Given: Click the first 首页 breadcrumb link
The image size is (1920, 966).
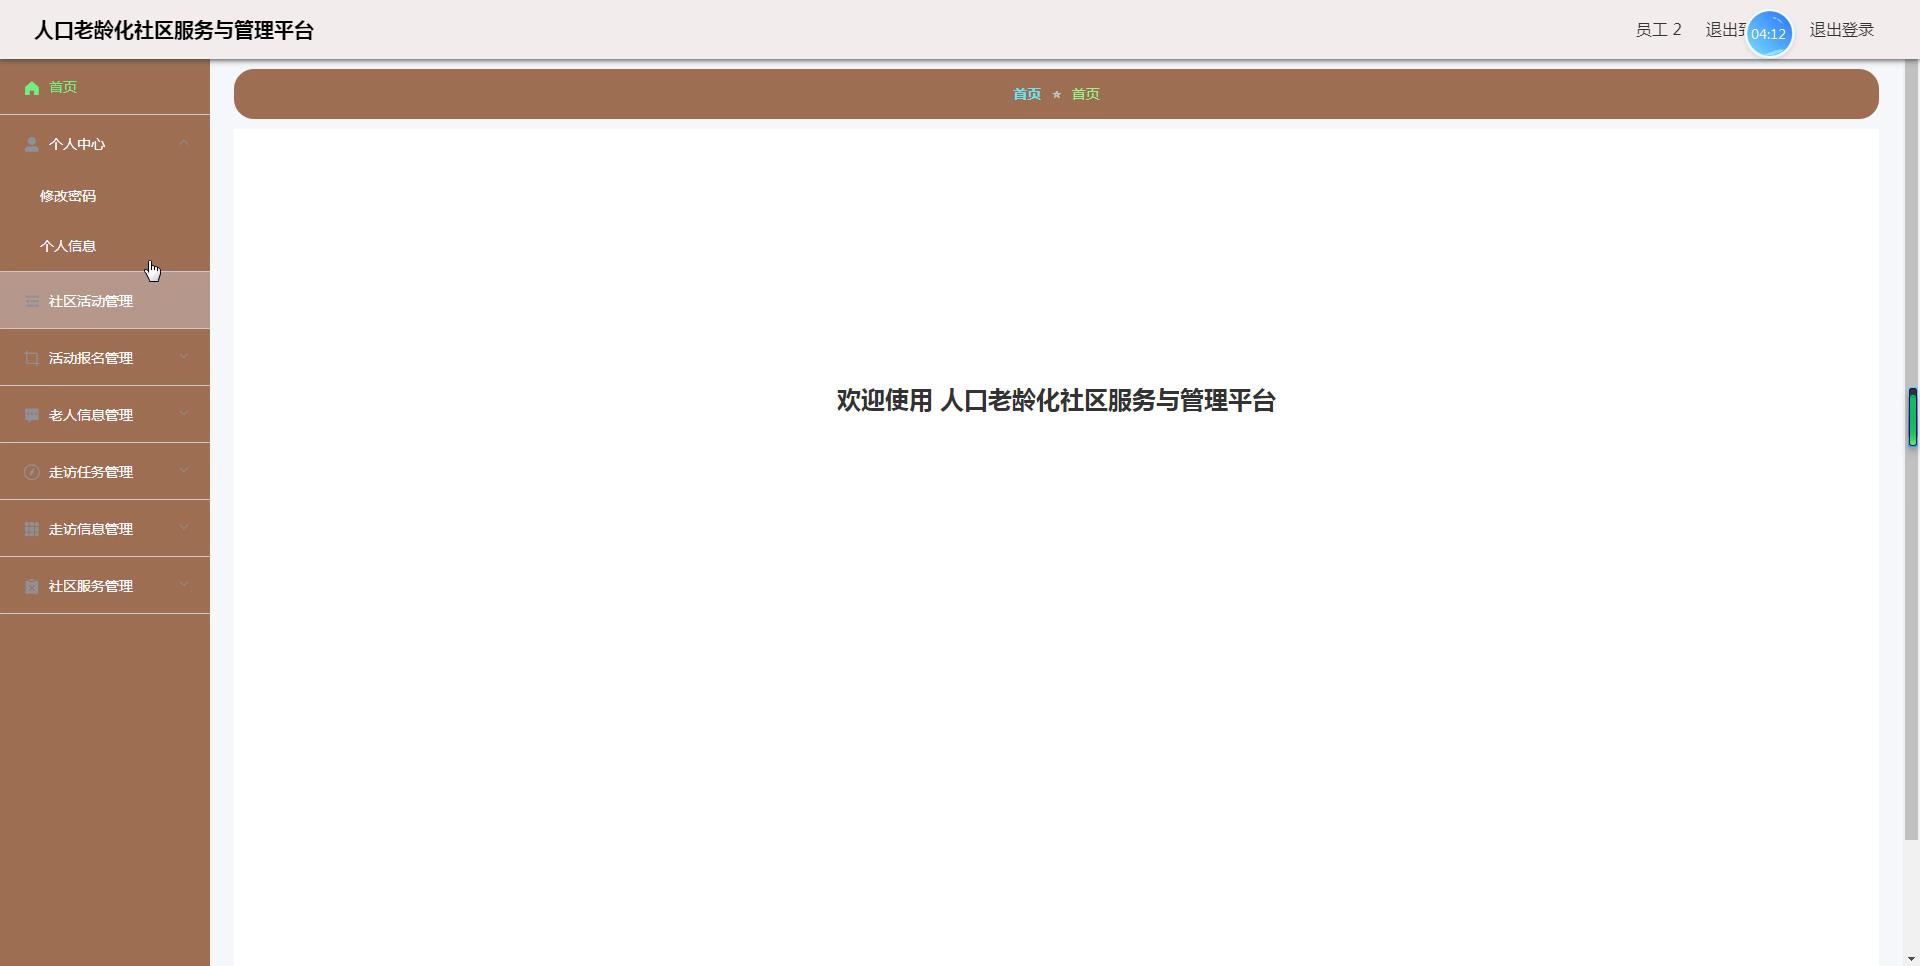Looking at the screenshot, I should pos(1026,94).
